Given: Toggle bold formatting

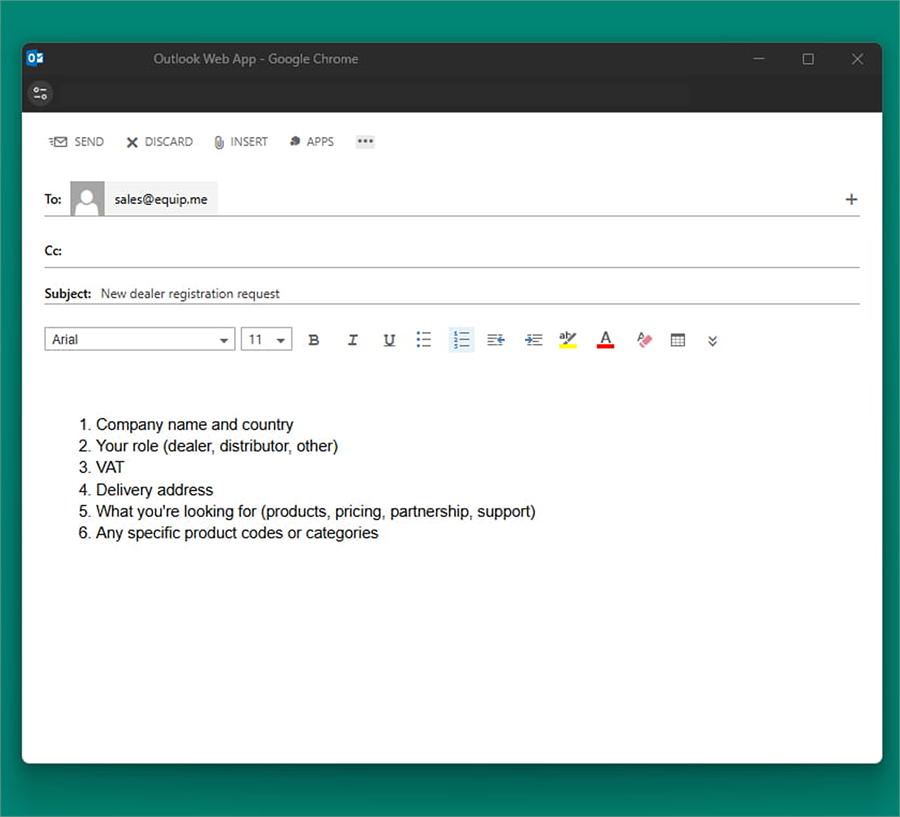Looking at the screenshot, I should click(313, 340).
